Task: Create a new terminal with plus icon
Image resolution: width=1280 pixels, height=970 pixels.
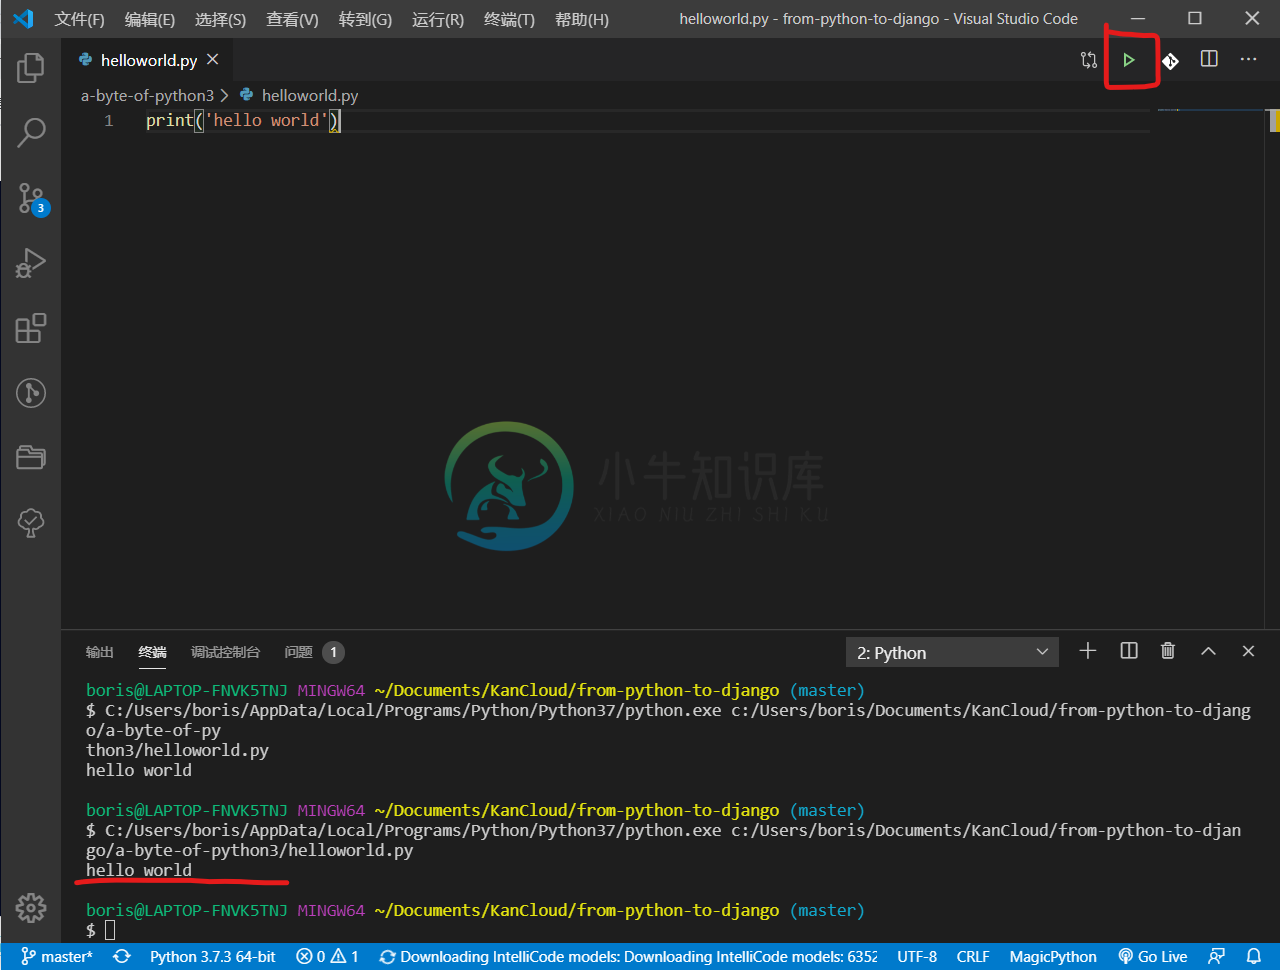Action: tap(1088, 651)
